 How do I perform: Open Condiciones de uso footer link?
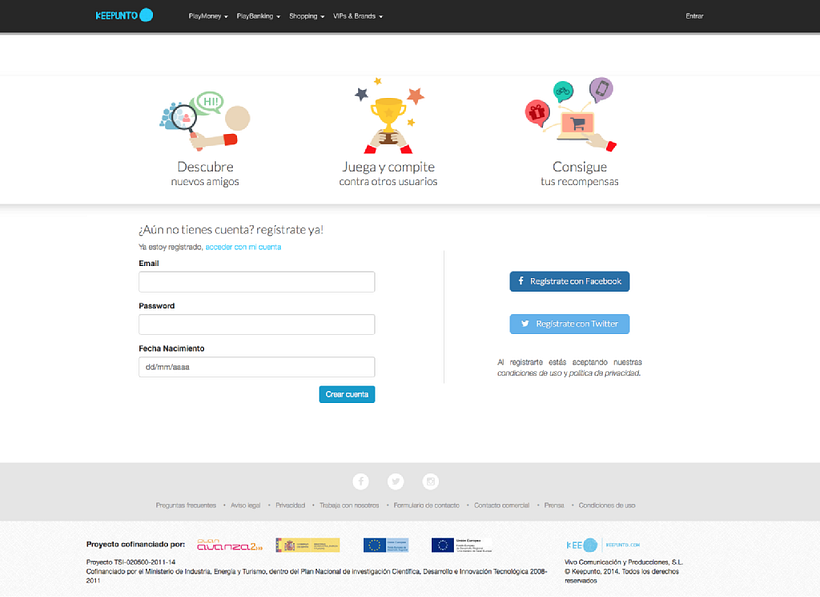[x=607, y=506]
